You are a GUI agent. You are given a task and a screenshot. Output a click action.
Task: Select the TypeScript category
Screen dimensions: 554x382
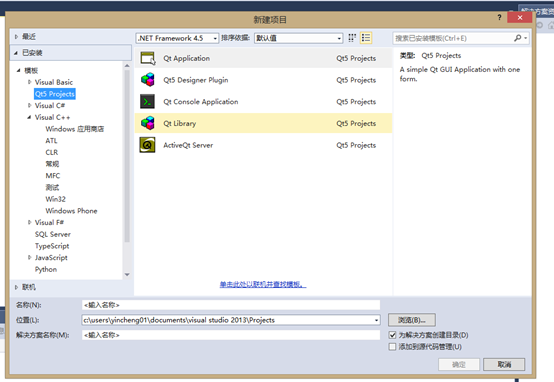click(x=52, y=246)
